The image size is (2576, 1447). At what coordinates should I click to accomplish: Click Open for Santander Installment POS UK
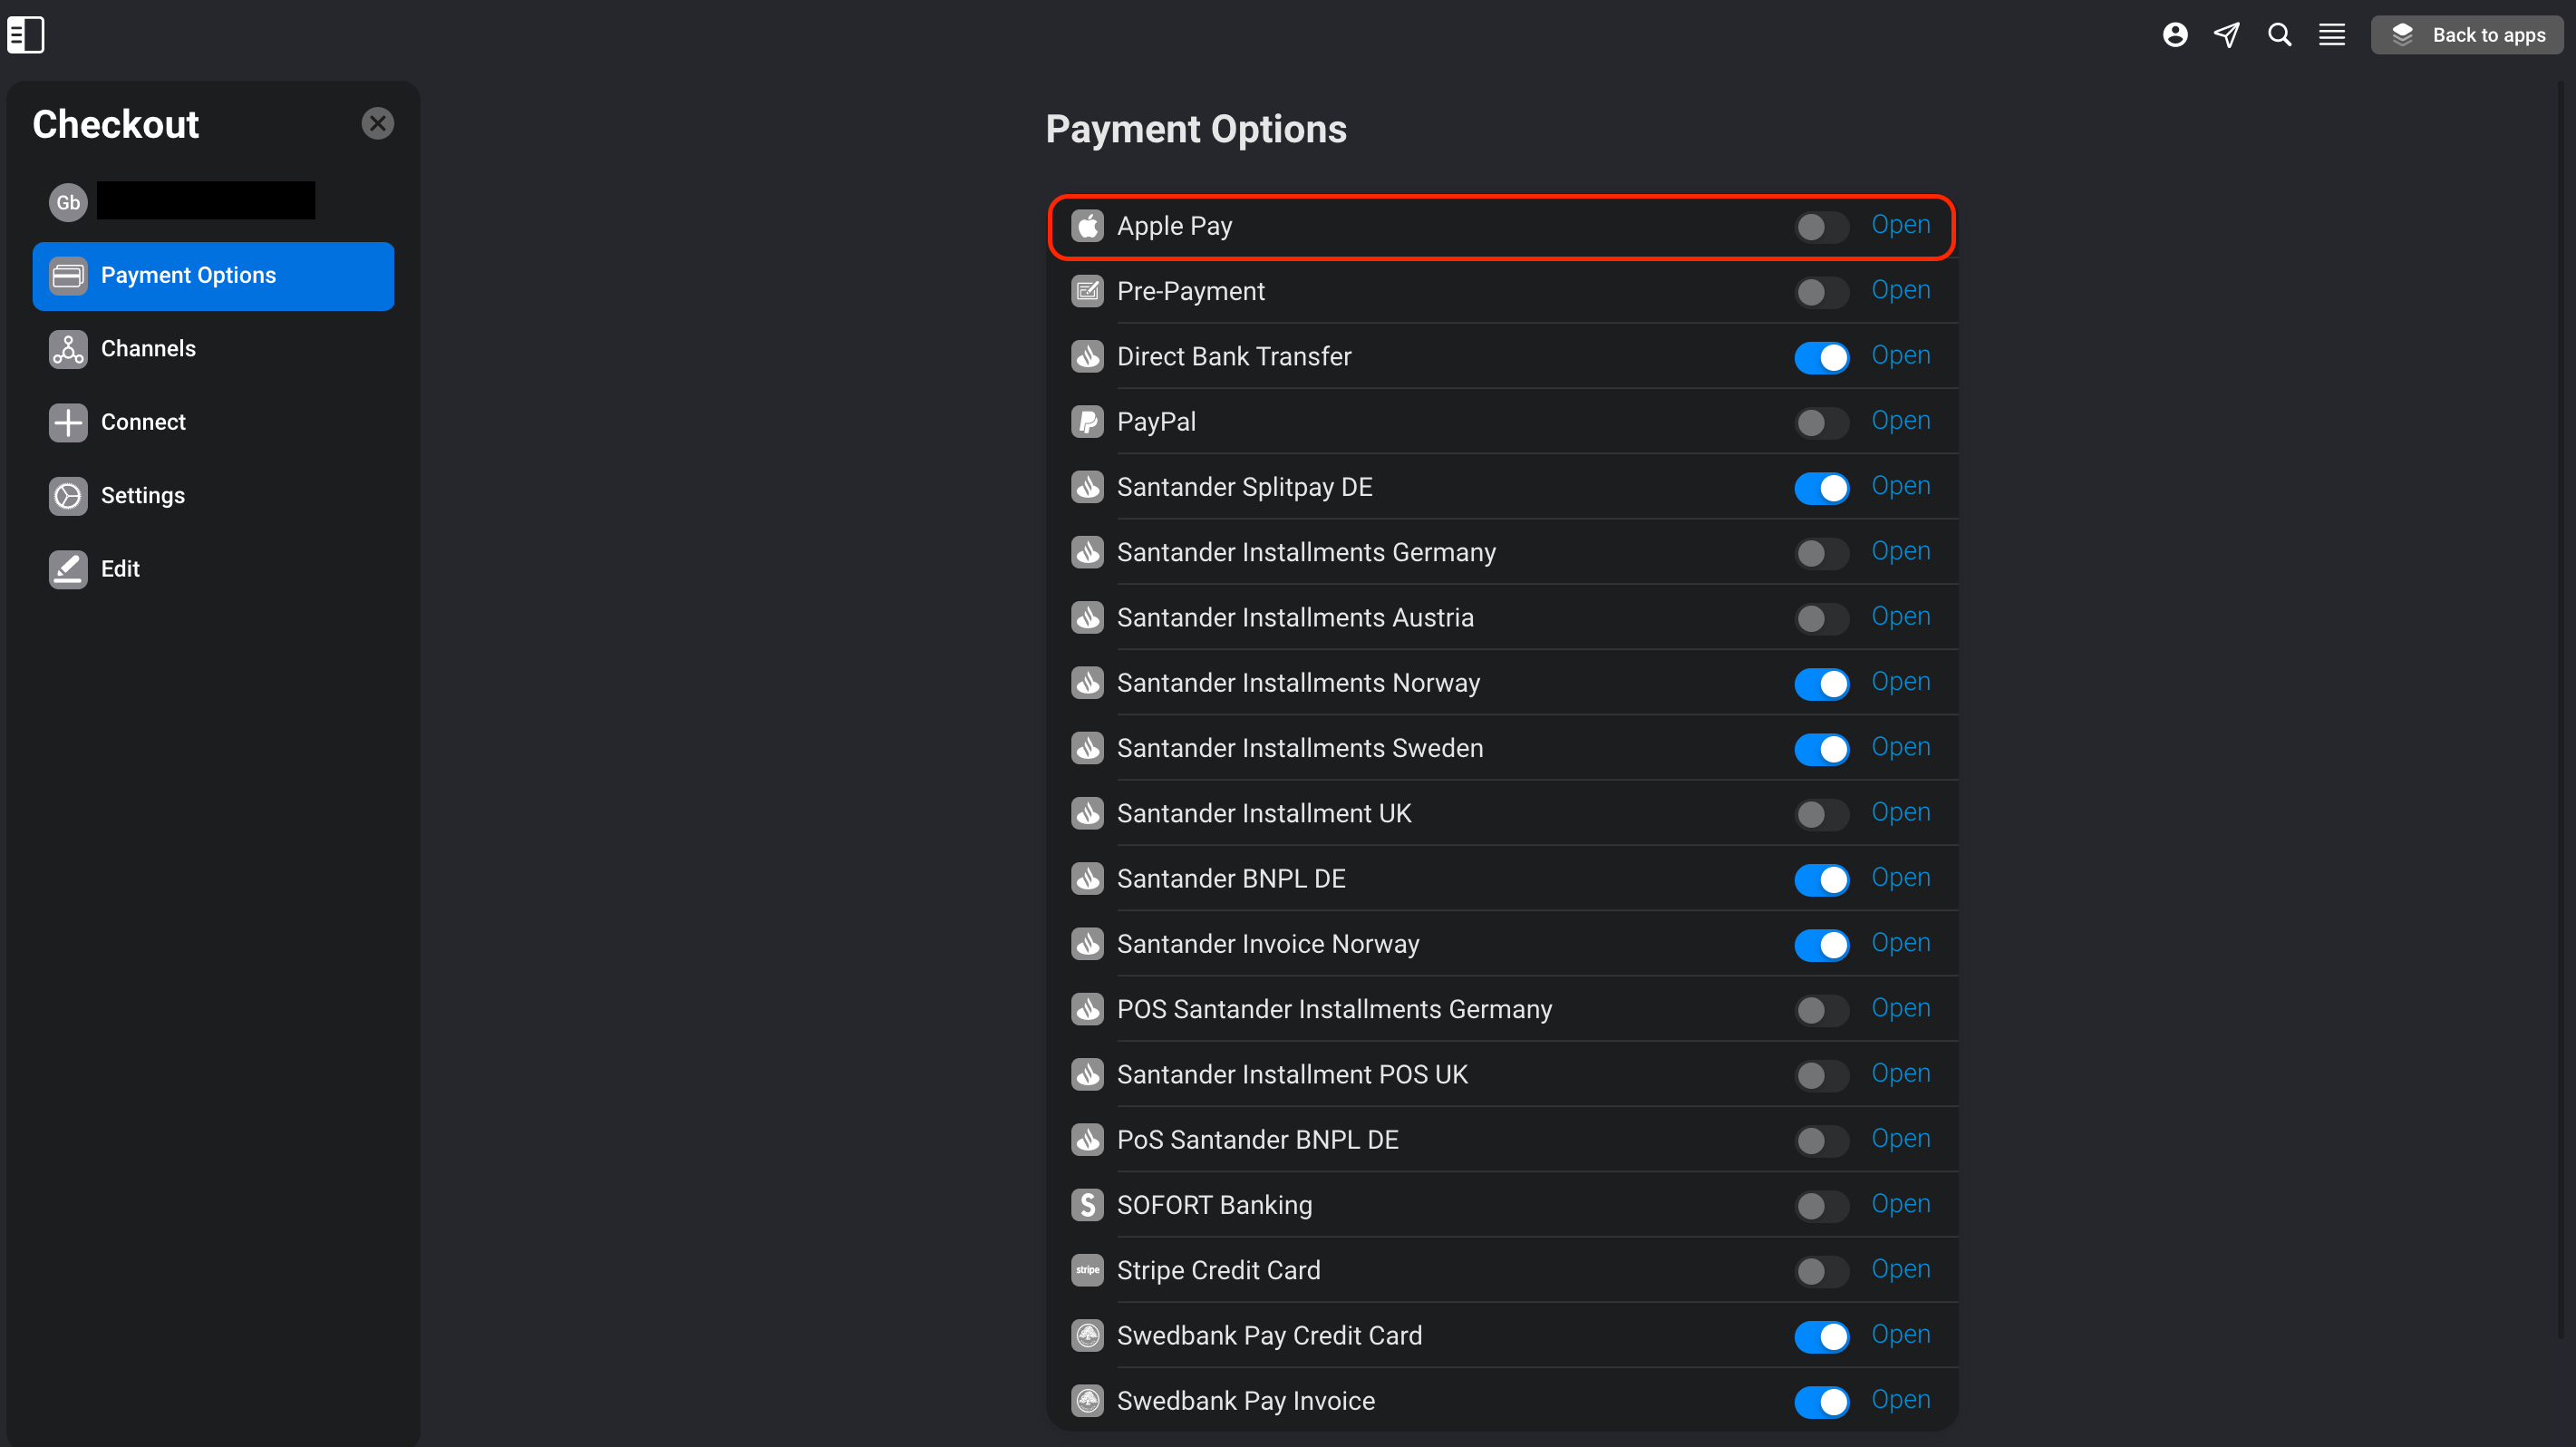(x=1900, y=1074)
